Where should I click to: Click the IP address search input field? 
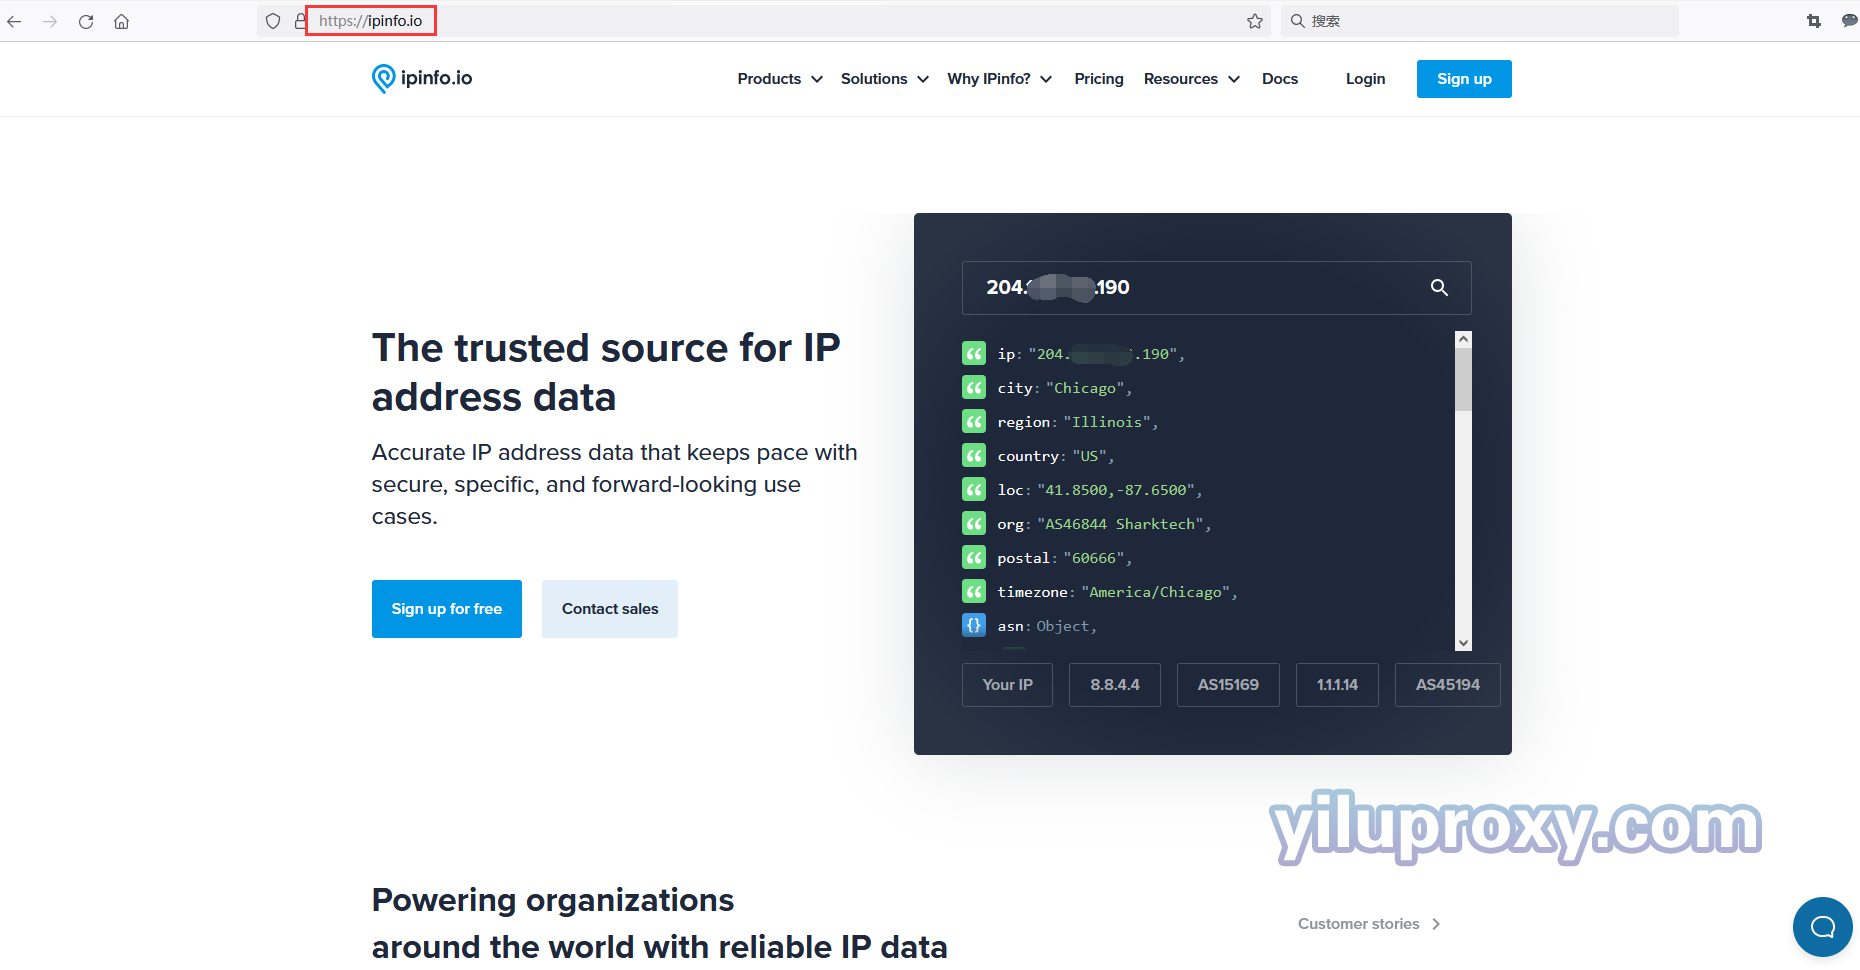[x=1216, y=288]
